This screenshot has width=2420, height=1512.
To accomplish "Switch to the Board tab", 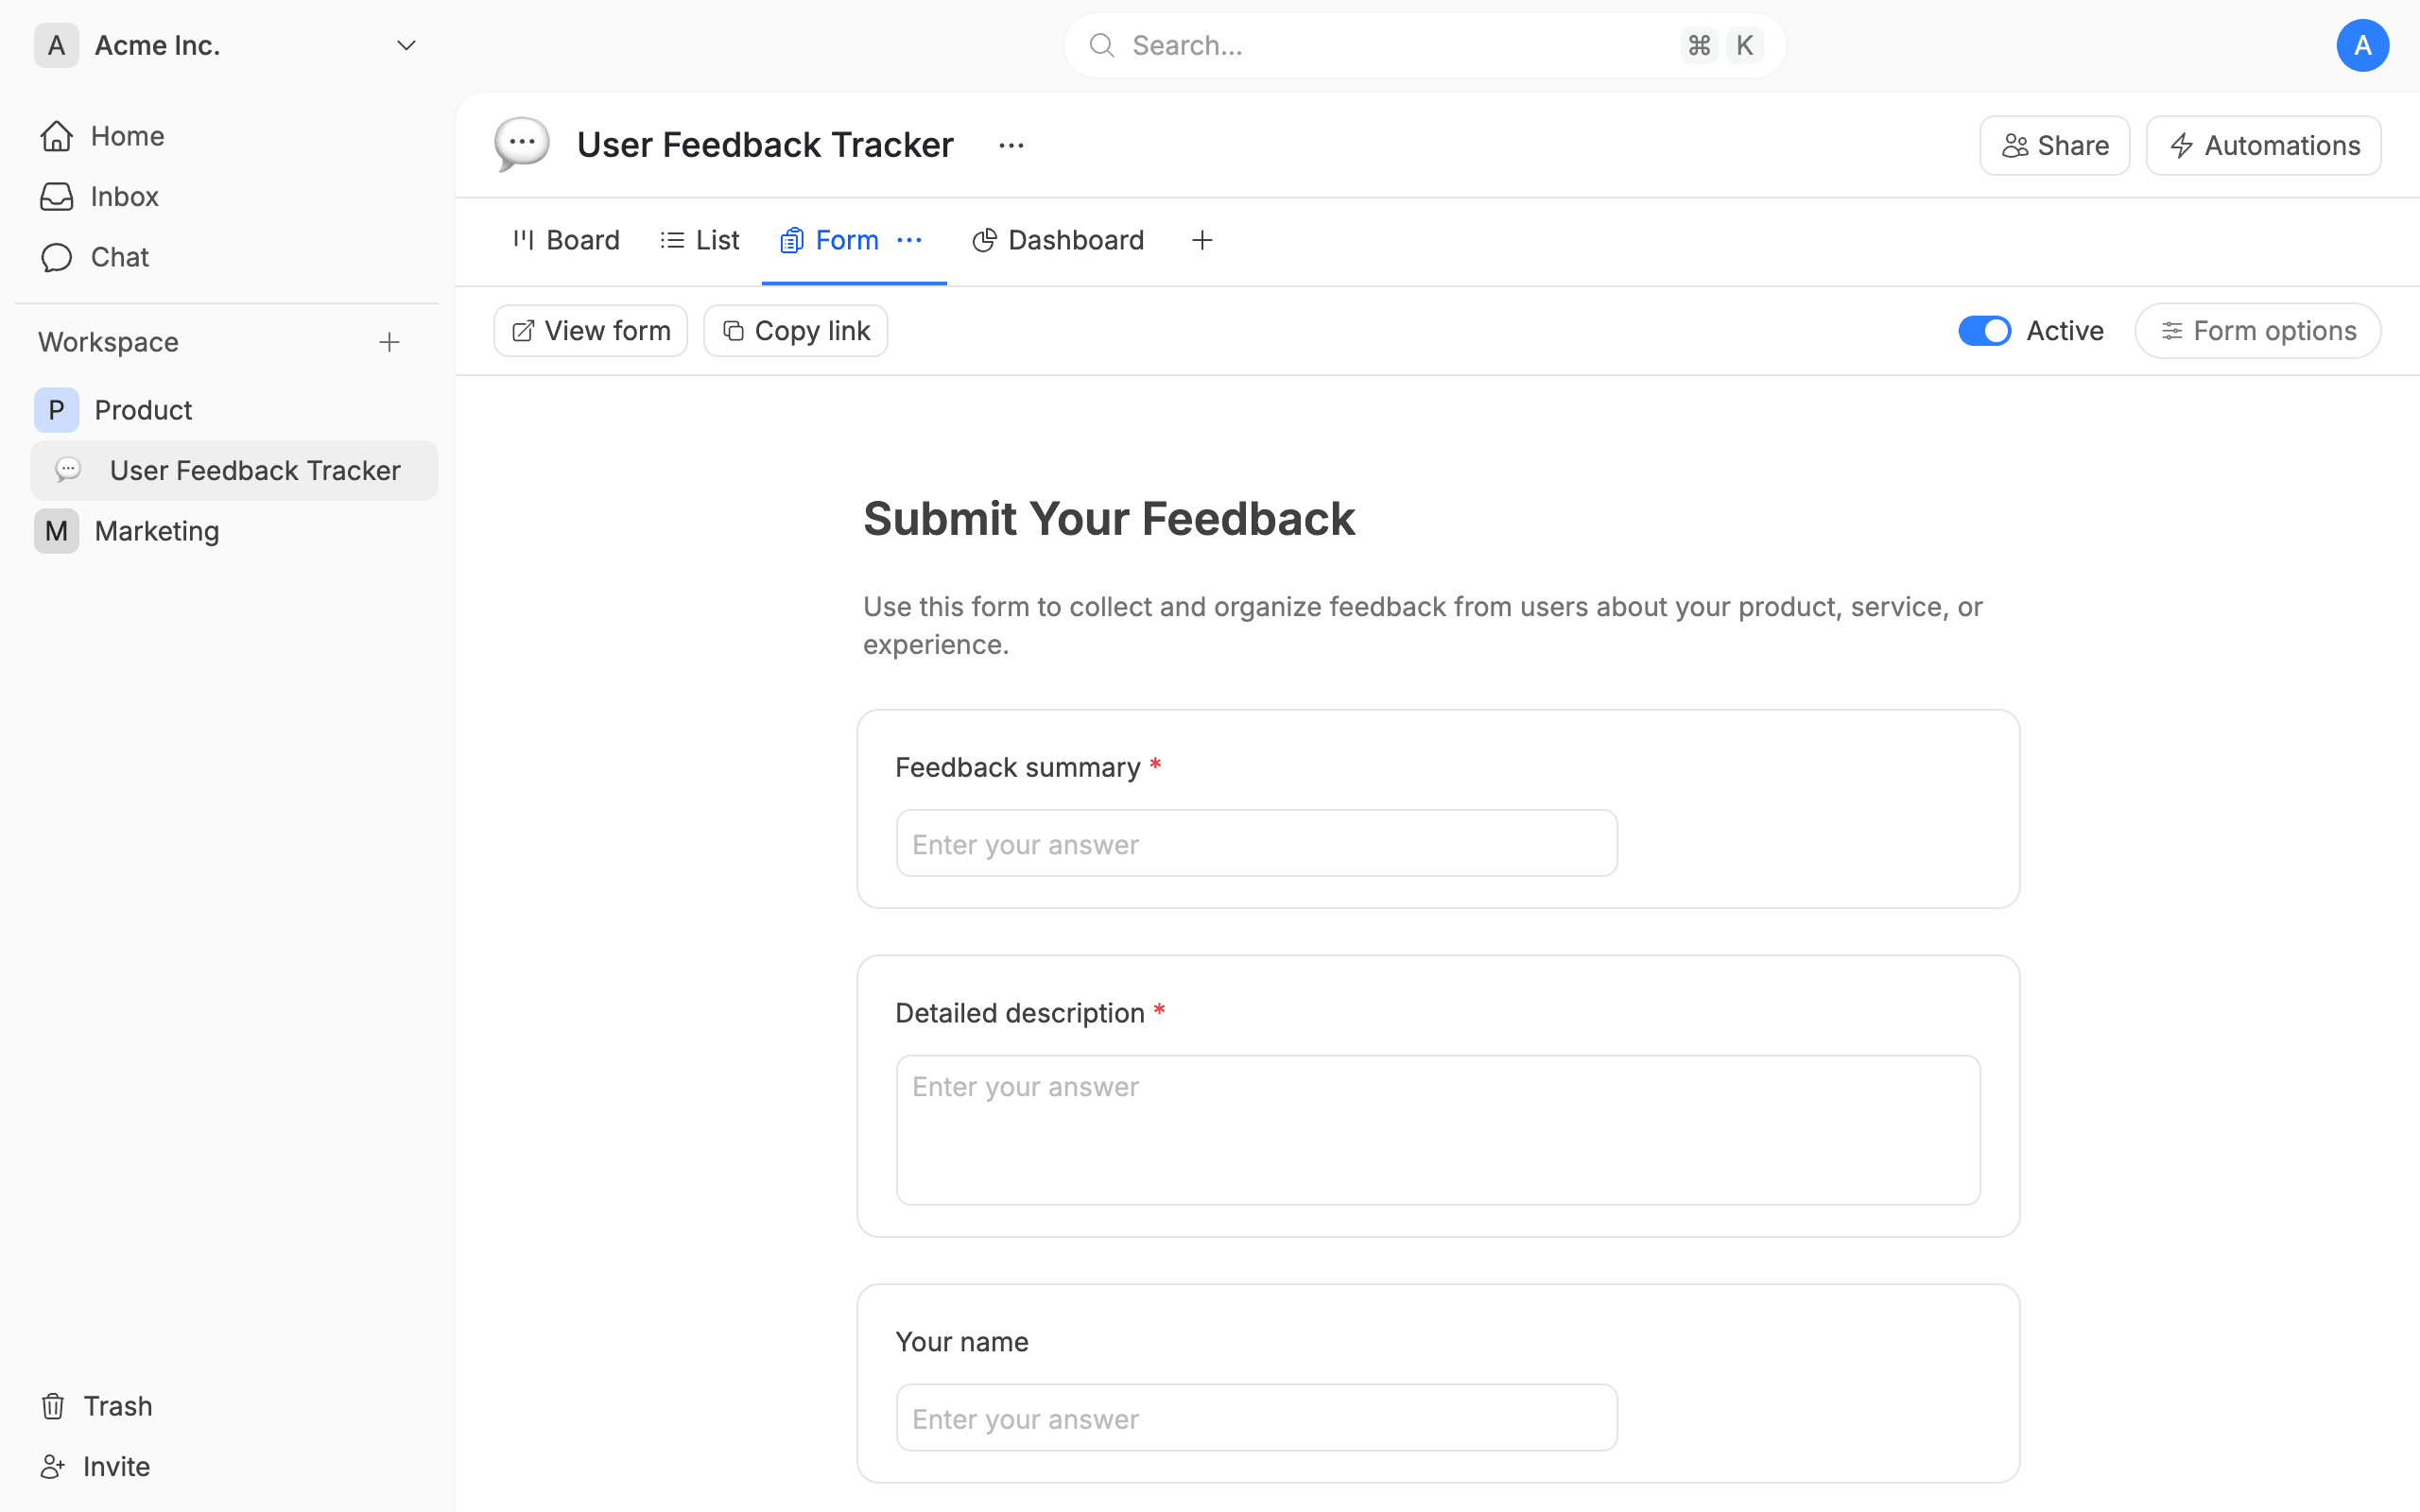I will pos(567,240).
